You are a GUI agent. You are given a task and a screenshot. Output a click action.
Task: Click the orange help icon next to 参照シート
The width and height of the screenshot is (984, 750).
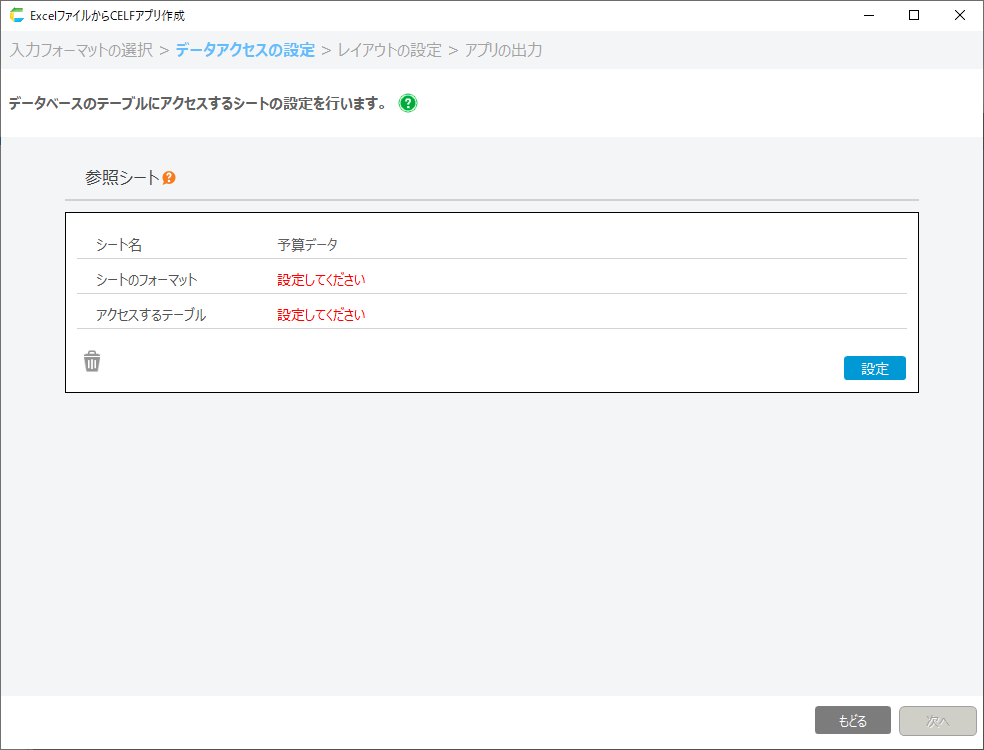tap(169, 178)
